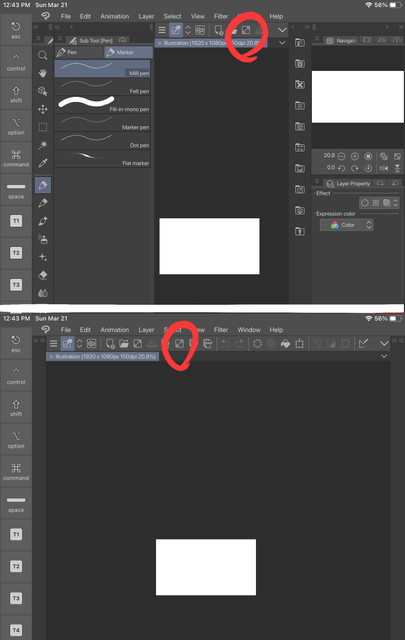Click Fill bucket icon in lower command bar
Viewport: 405px width, 640px height.
(285, 344)
